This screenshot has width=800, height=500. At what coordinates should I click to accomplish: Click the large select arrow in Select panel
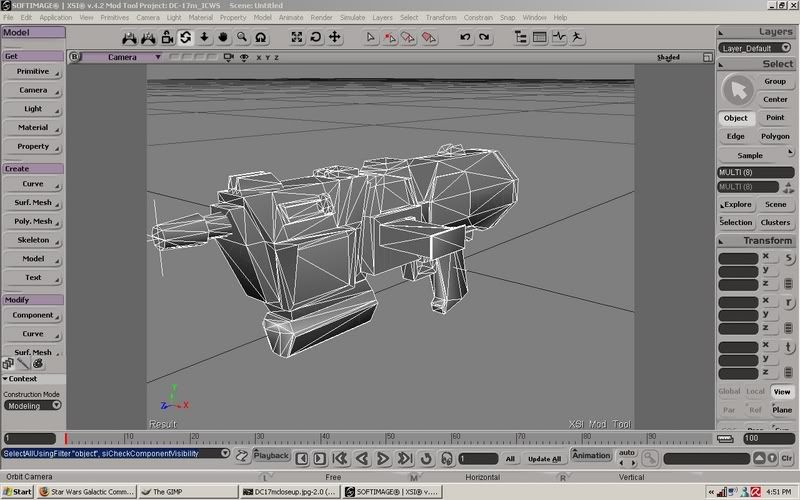[x=738, y=91]
